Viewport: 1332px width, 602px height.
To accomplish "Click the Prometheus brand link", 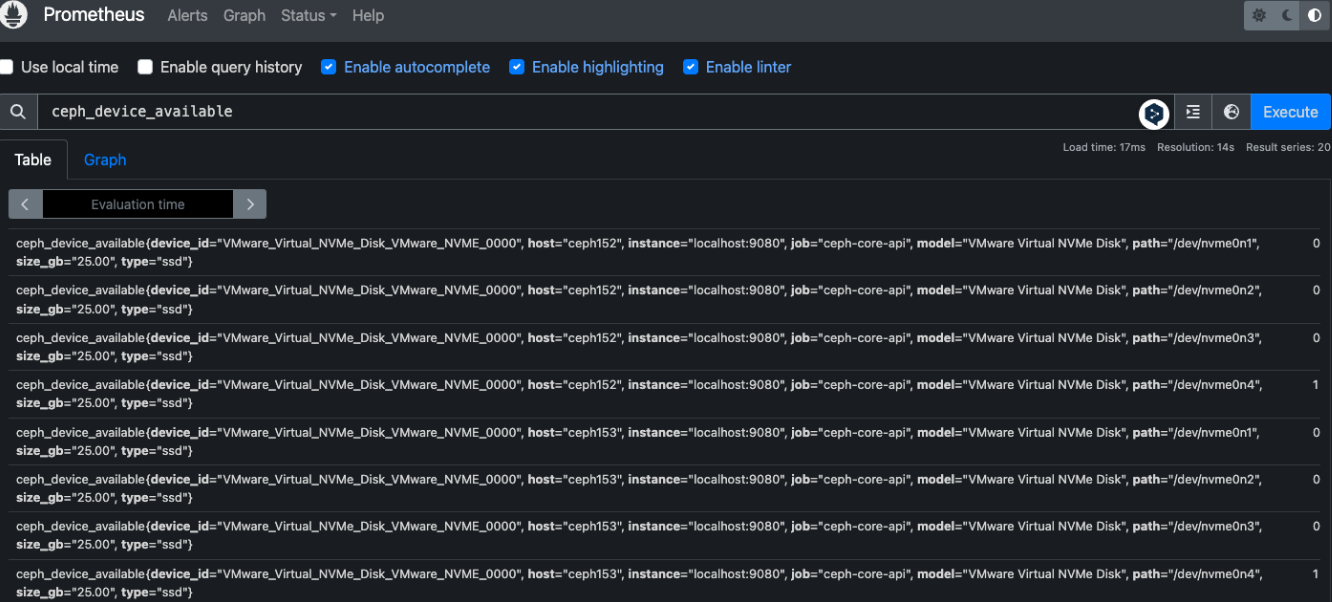I will [x=94, y=15].
